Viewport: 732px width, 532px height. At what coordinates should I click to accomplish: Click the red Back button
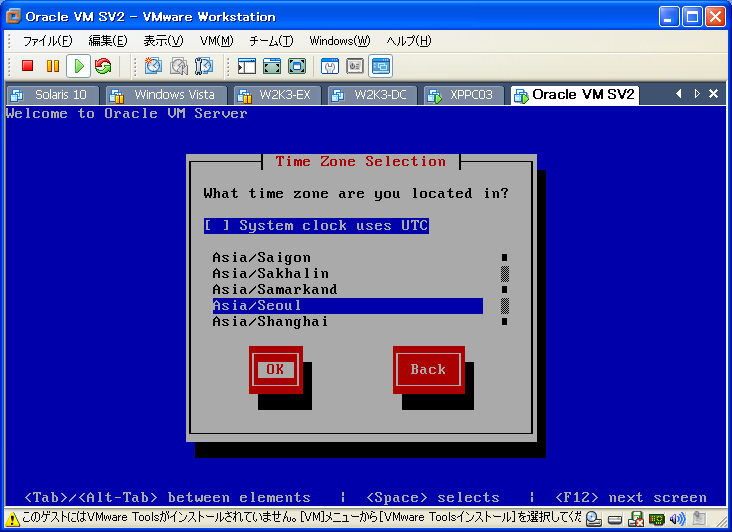428,370
